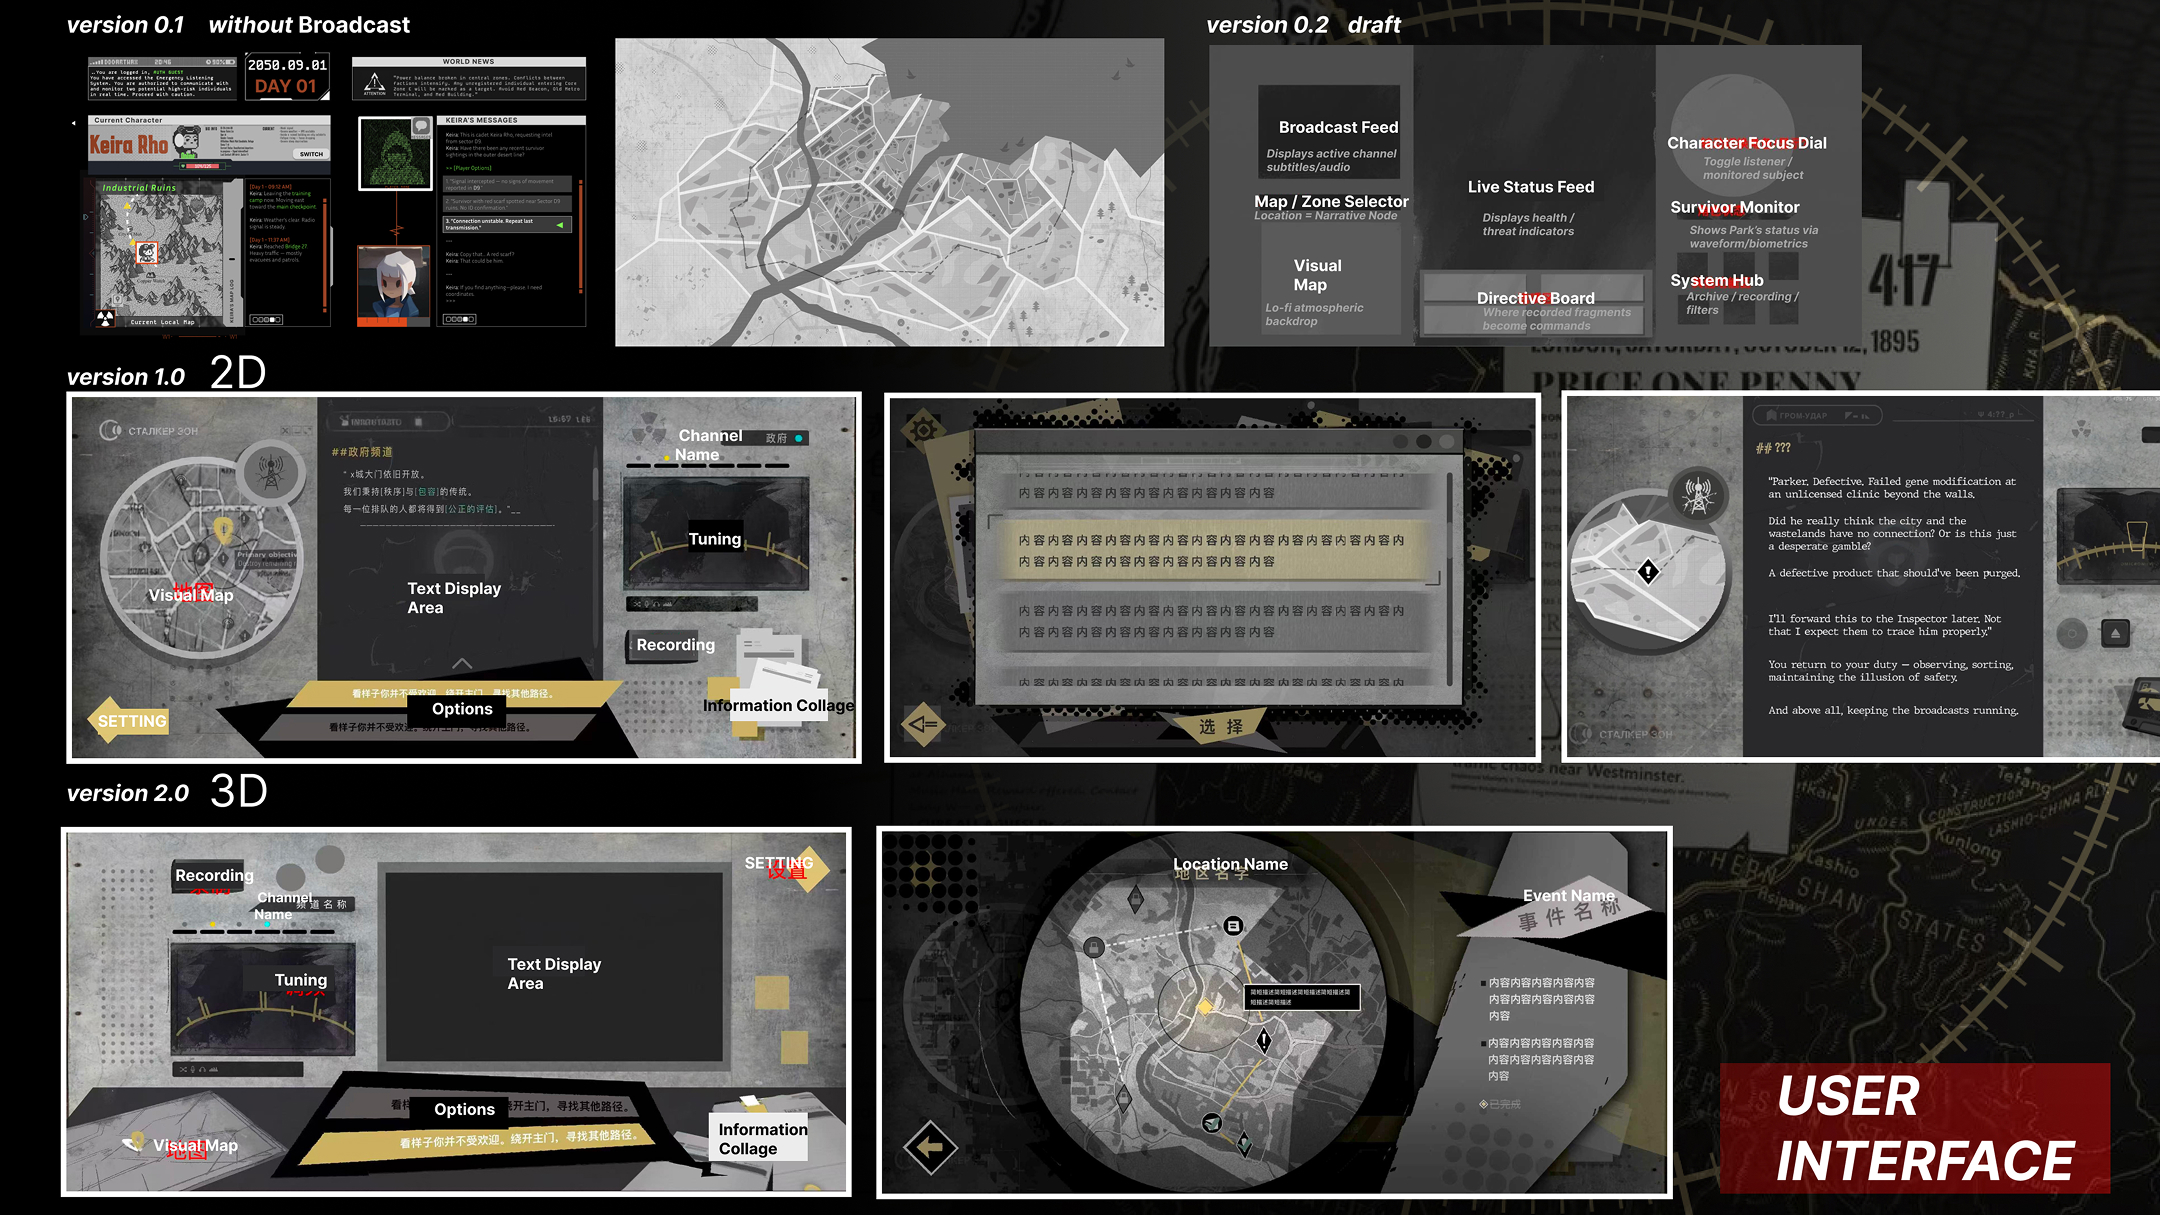This screenshot has width=2160, height=1215.
Task: Open the messages speech bubble icon
Action: (x=421, y=127)
